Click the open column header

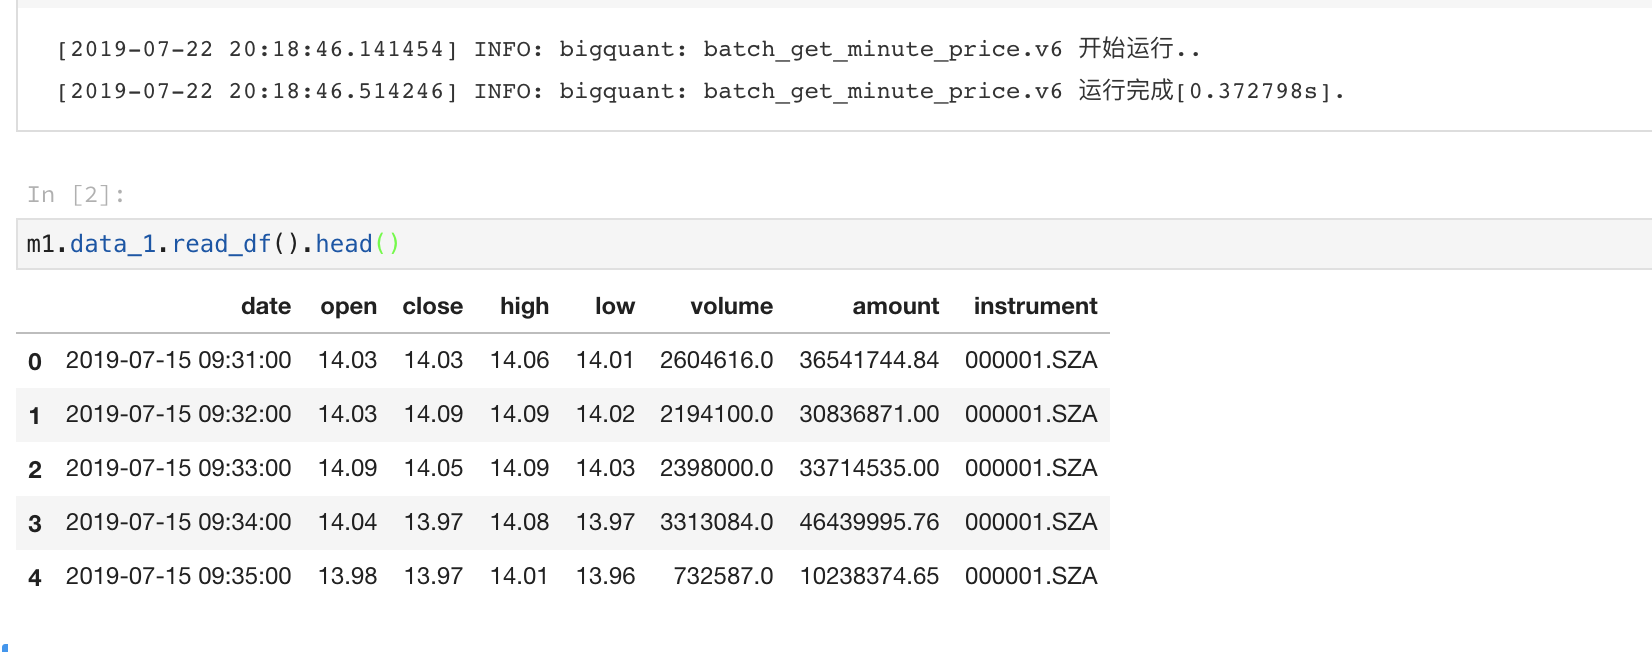[x=348, y=306]
